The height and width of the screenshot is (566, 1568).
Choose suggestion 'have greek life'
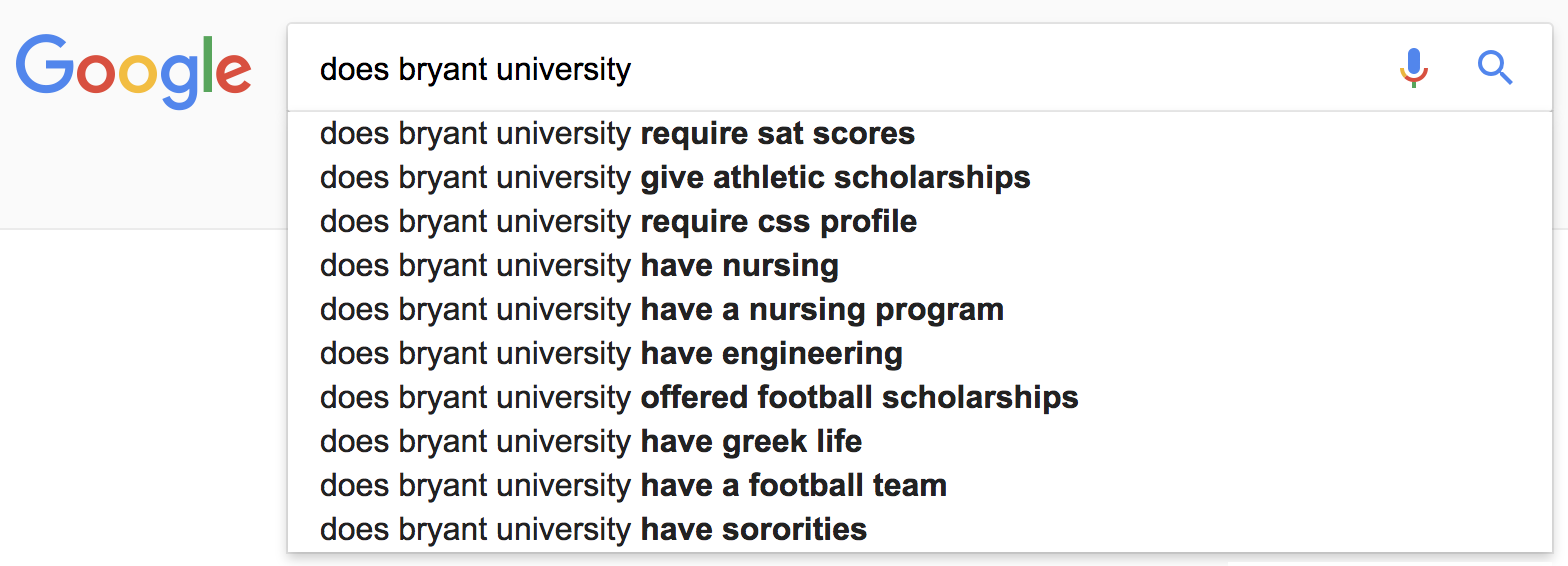coord(920,441)
